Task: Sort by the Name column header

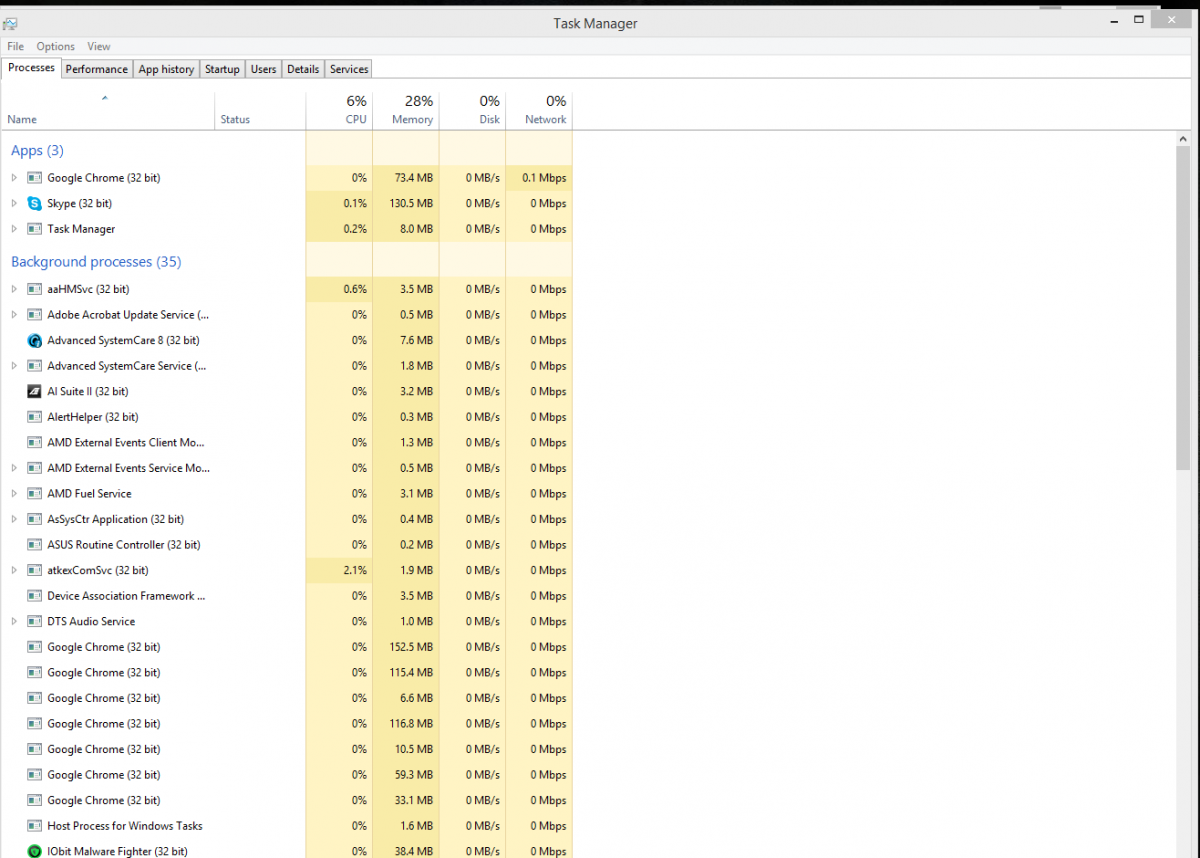Action: click(108, 111)
